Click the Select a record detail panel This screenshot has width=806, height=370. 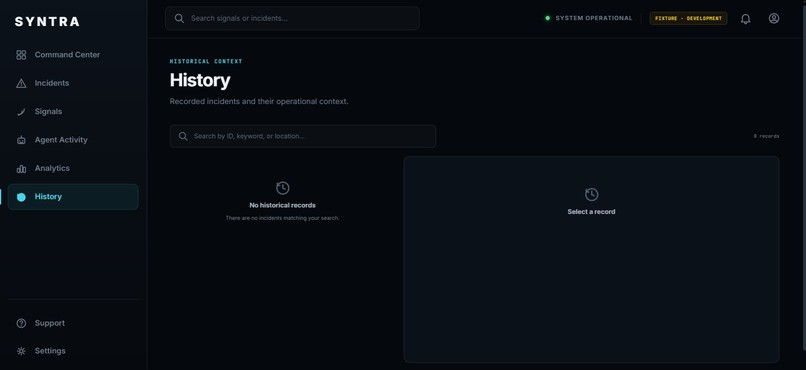[x=591, y=260]
